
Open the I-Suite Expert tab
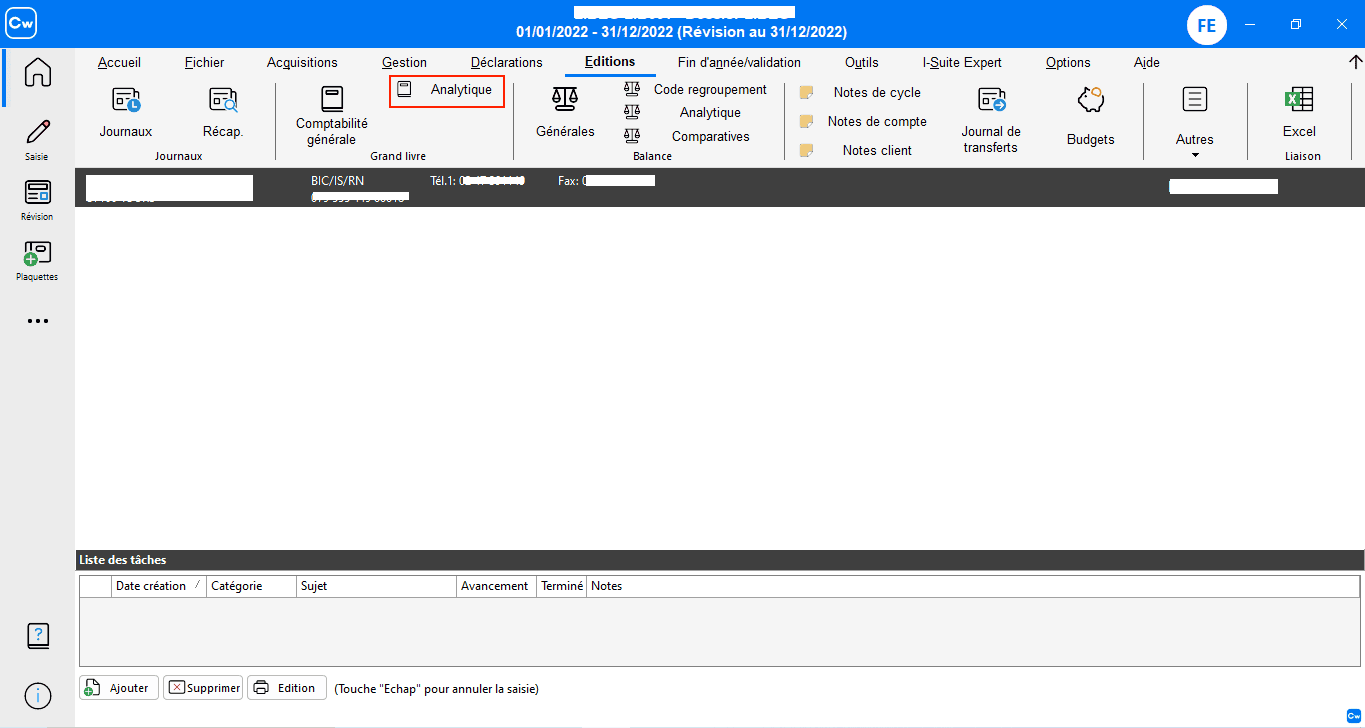tap(962, 62)
